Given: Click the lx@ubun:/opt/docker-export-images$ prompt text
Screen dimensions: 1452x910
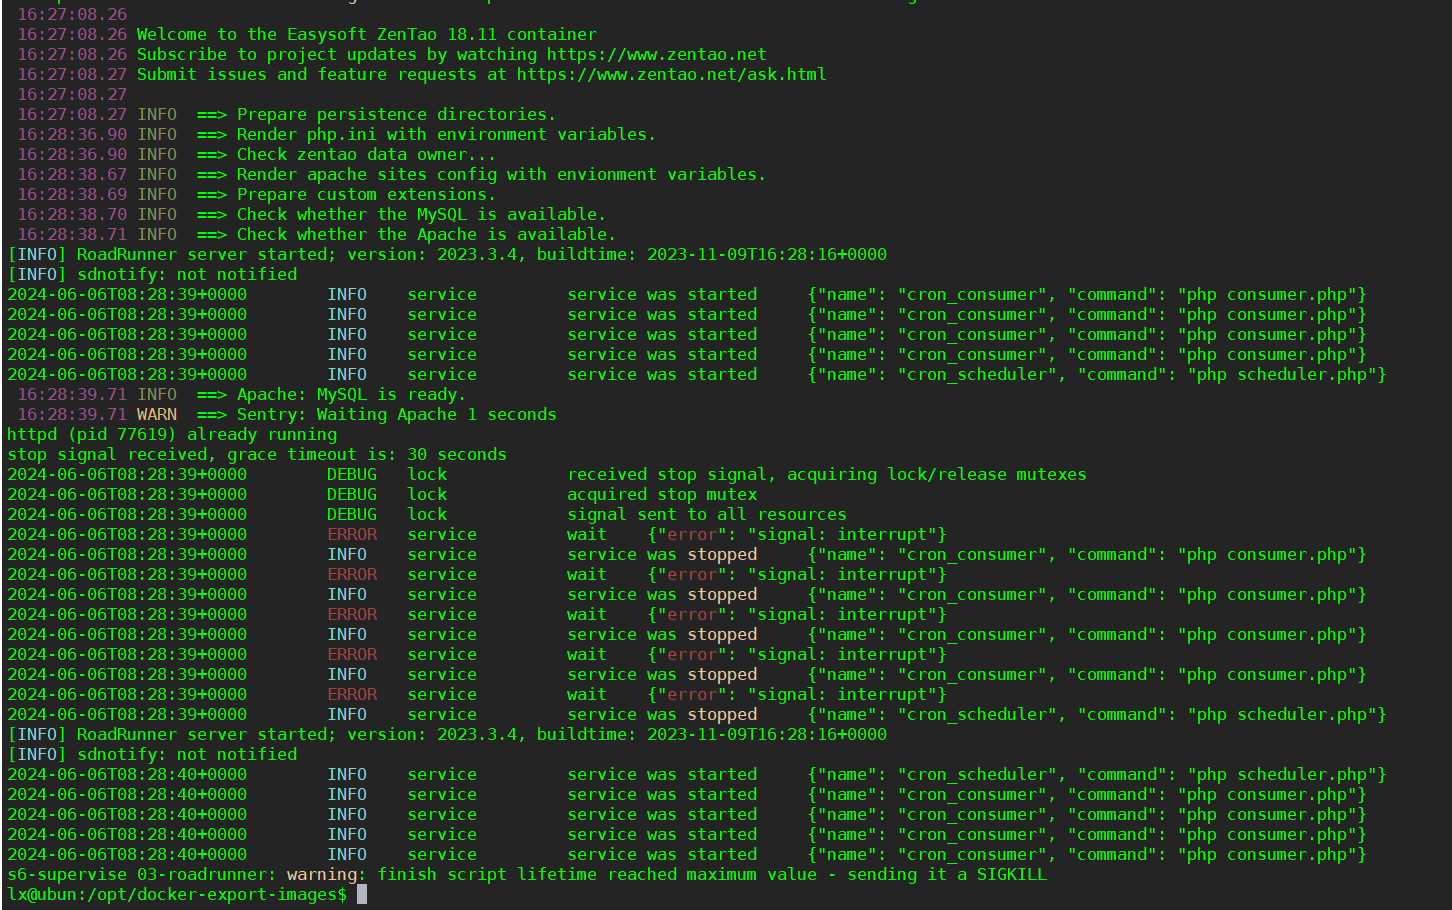Looking at the screenshot, I should pos(177,894).
